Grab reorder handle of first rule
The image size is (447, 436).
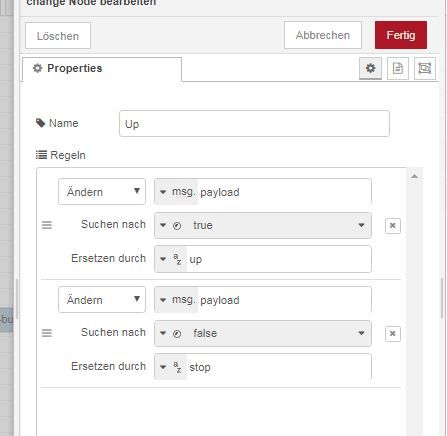(x=47, y=225)
